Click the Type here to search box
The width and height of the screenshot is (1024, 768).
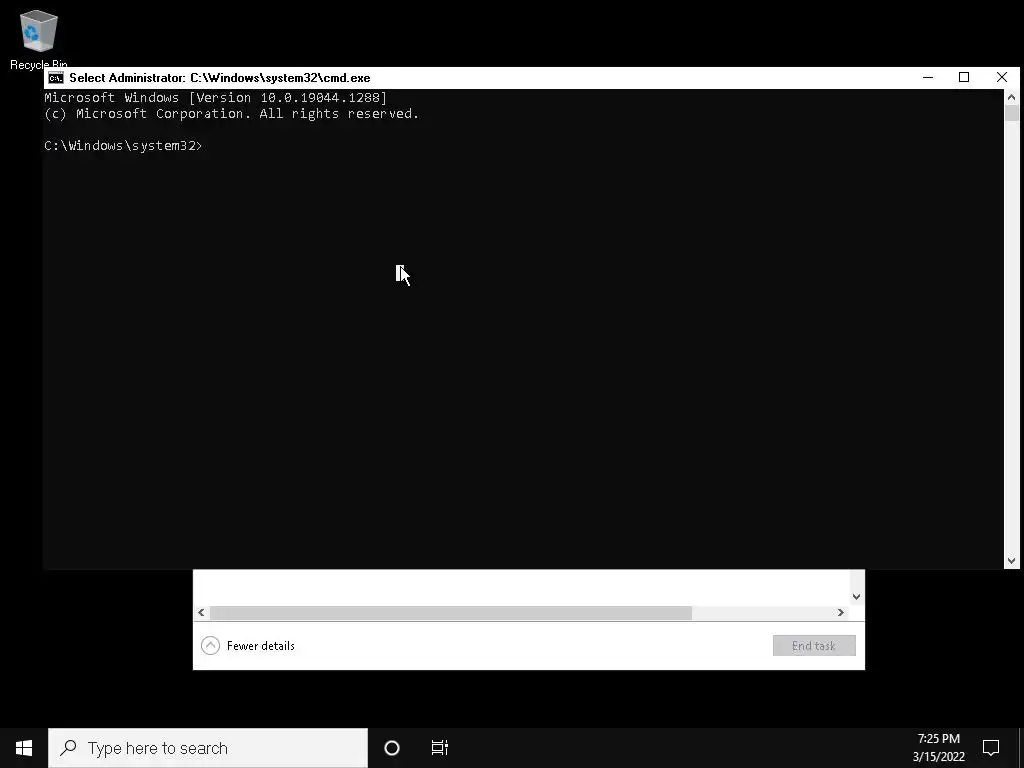point(208,748)
